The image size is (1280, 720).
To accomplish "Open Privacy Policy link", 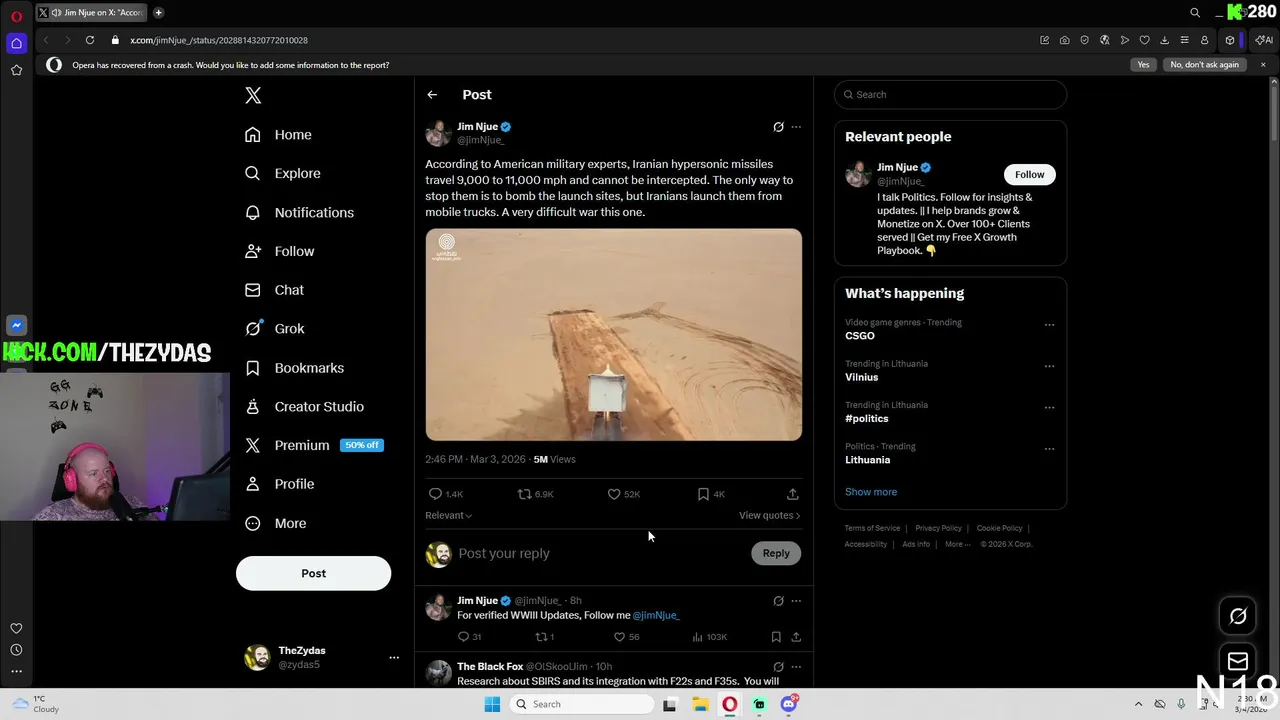I will click(938, 528).
